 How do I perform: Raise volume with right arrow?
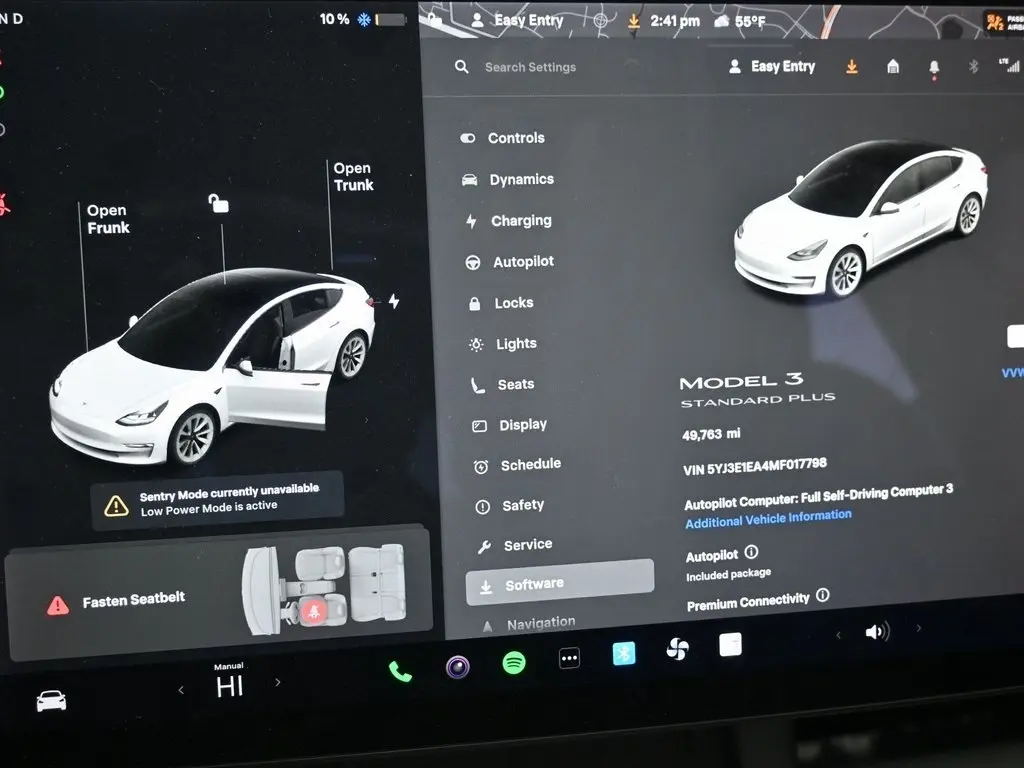click(x=919, y=628)
